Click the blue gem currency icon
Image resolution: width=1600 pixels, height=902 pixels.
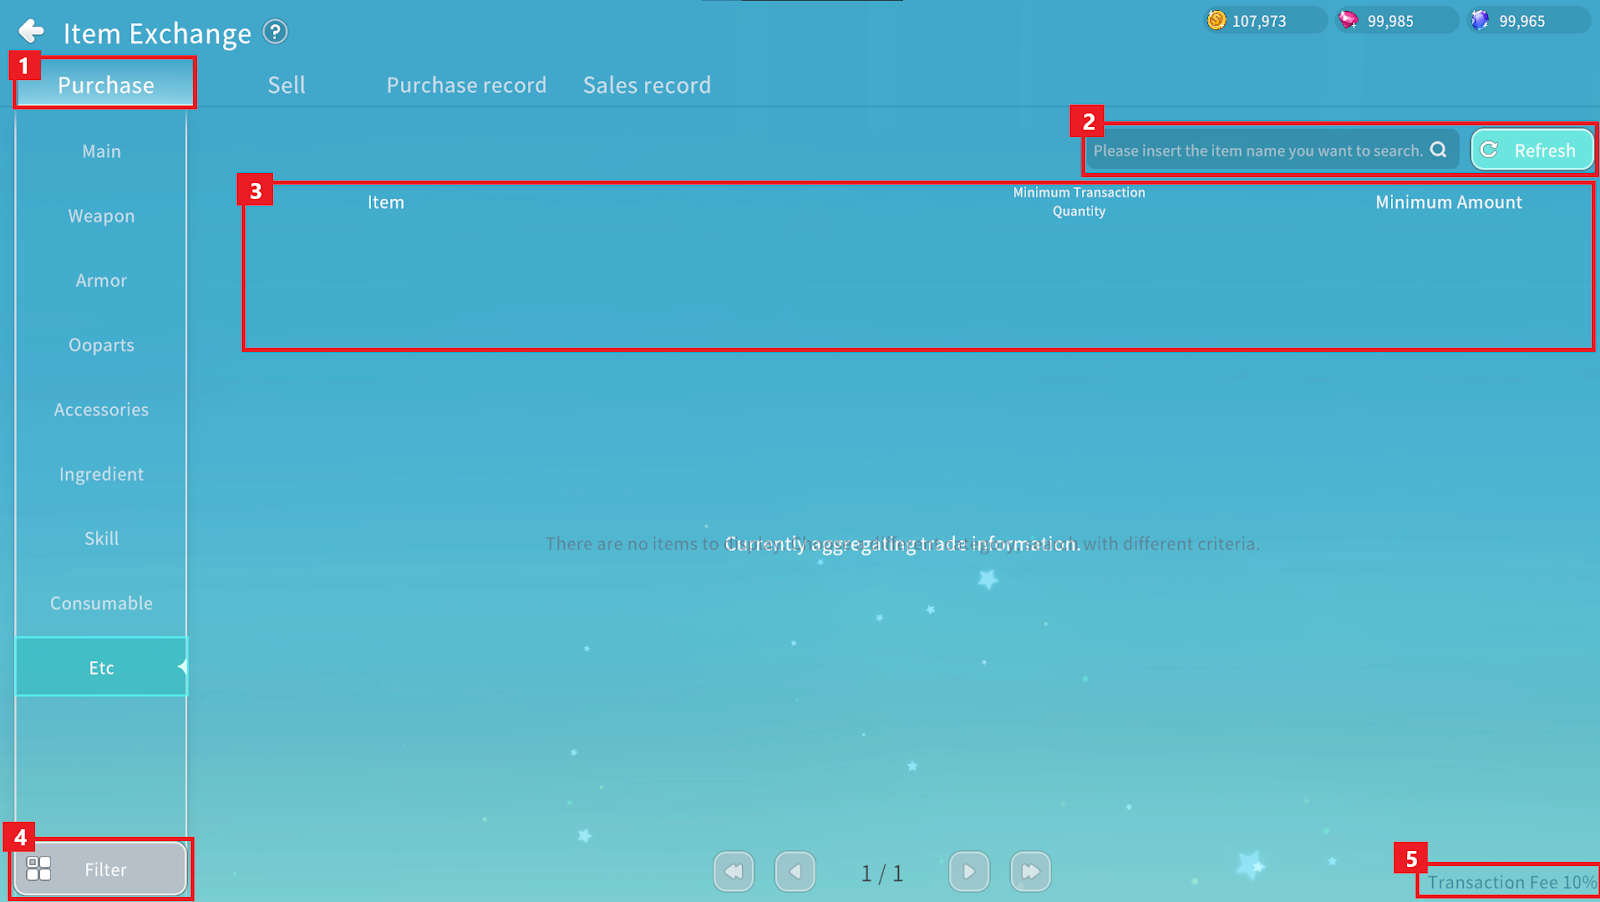tap(1480, 20)
